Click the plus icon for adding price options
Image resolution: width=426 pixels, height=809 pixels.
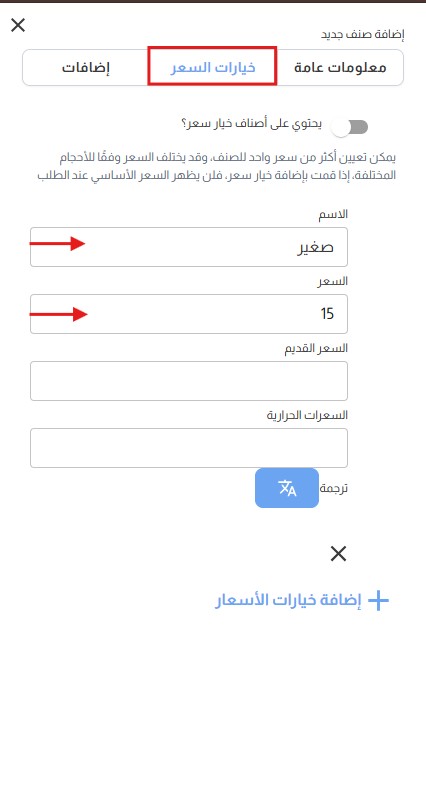(378, 601)
